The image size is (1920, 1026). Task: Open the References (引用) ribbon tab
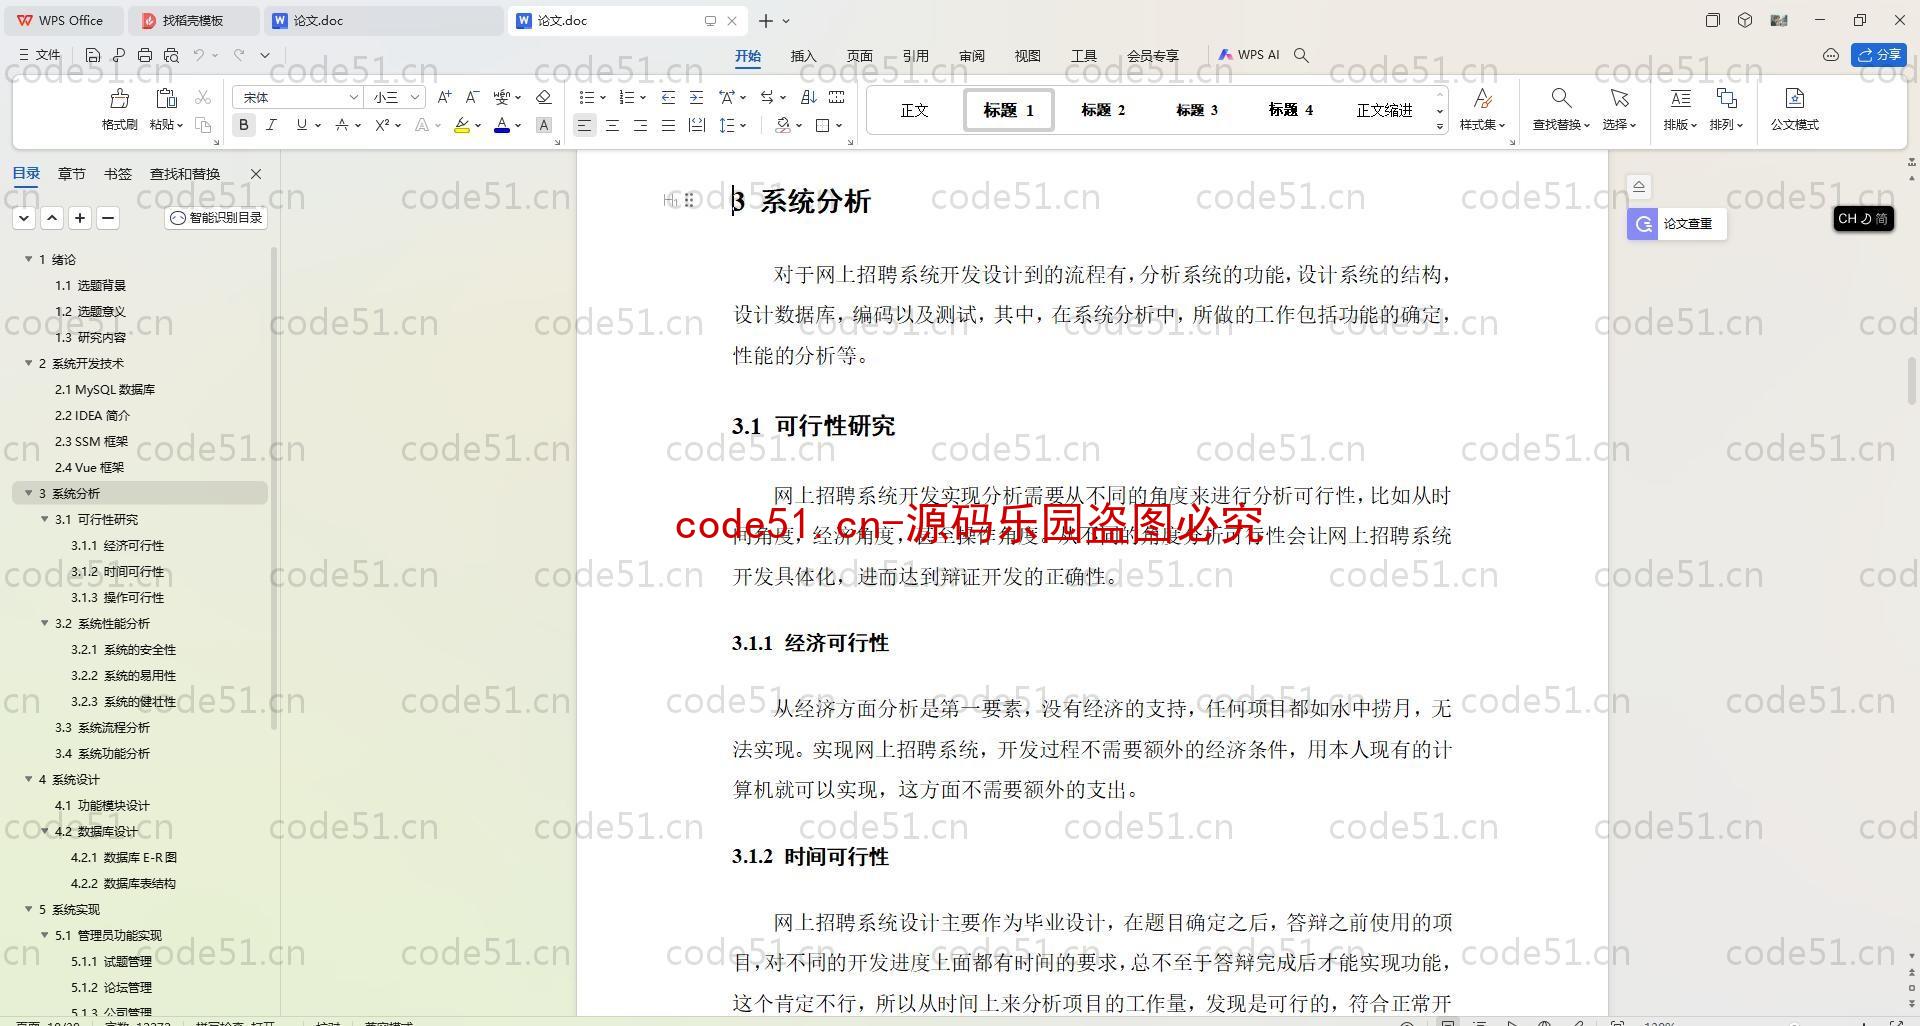point(915,56)
